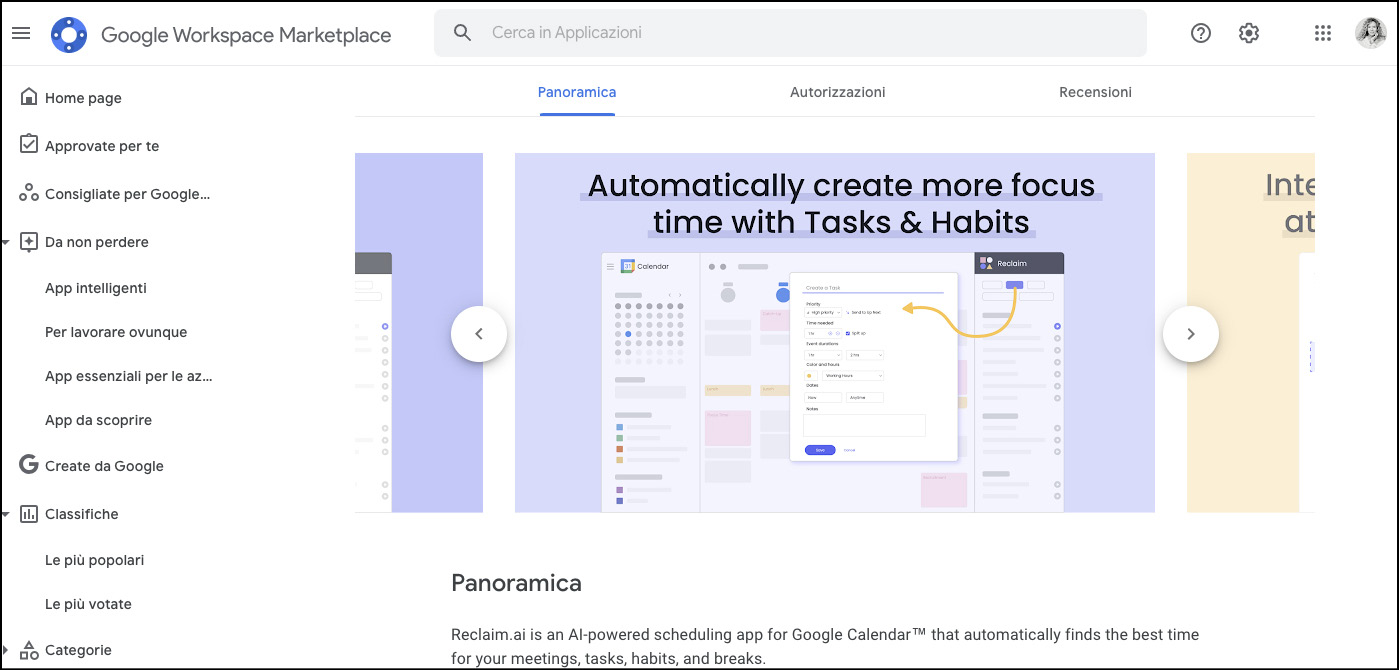1399x670 pixels.
Task: Show the previous carousel screenshot
Action: 479,334
